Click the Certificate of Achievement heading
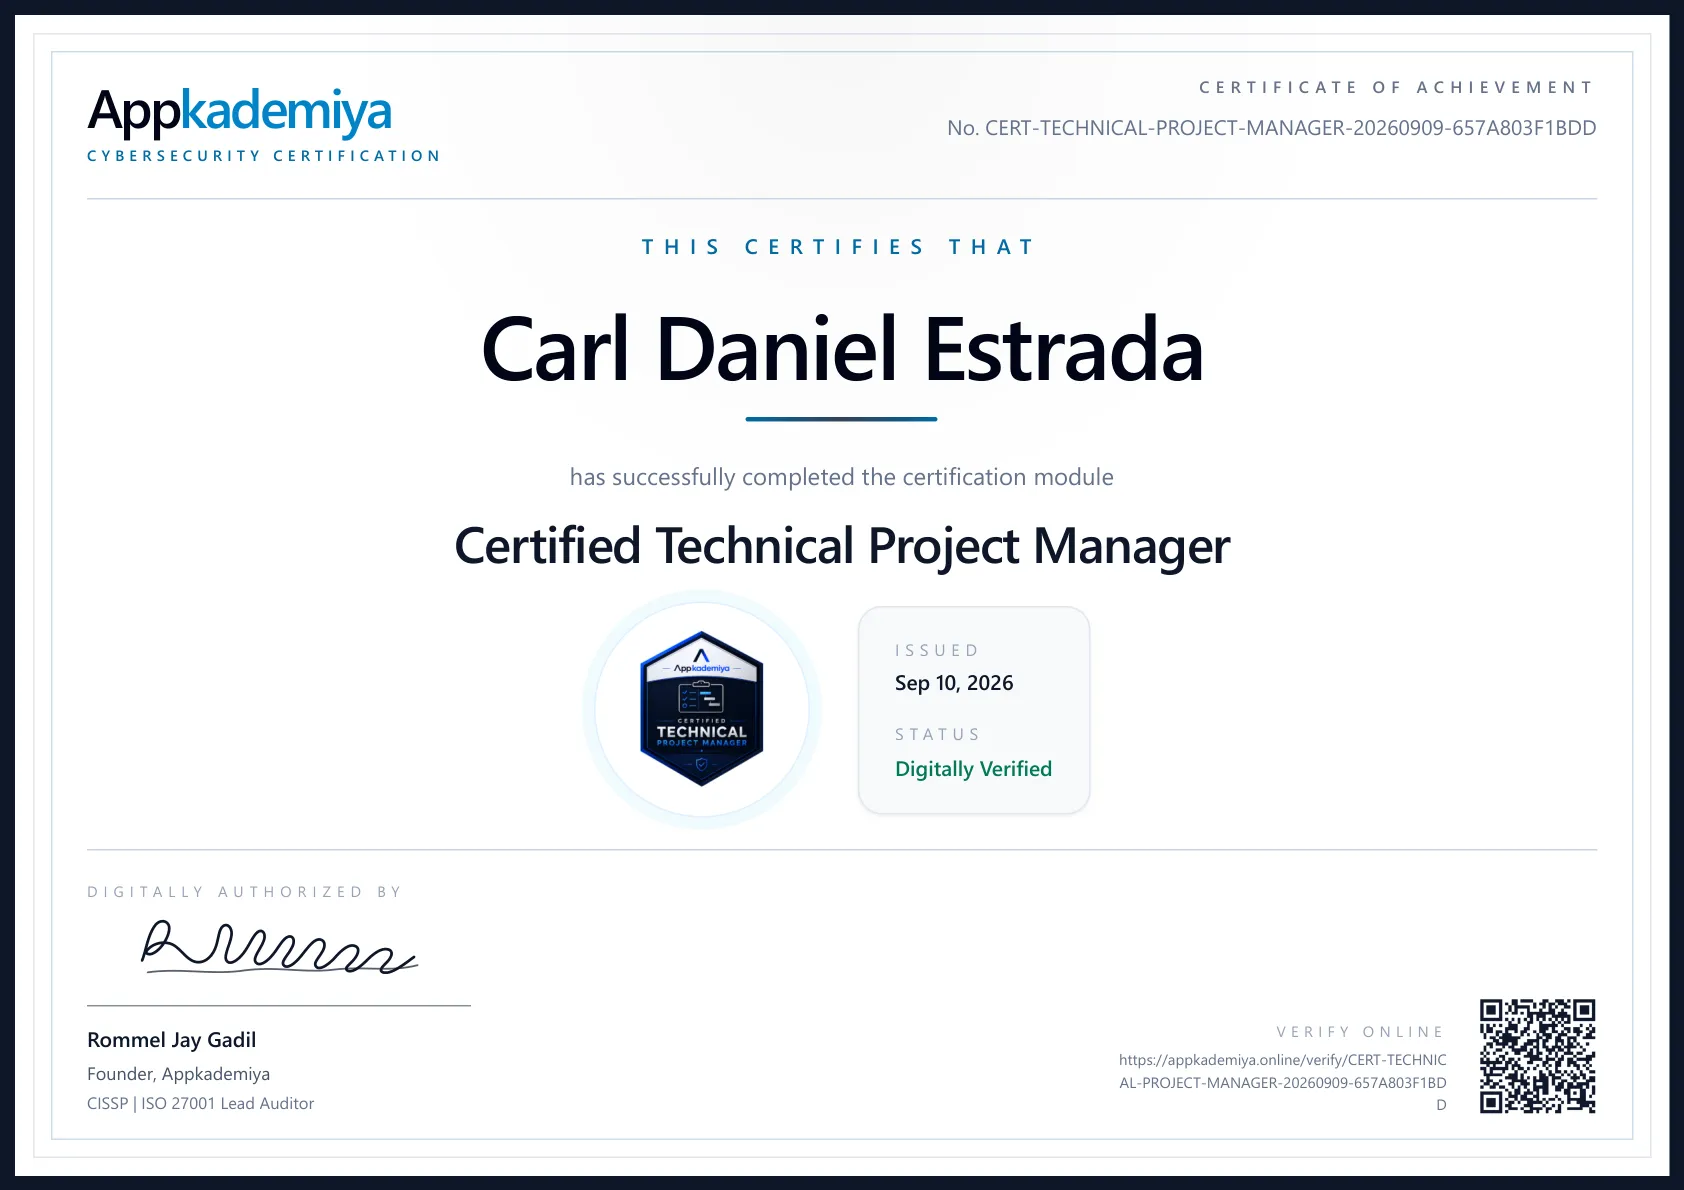 pos(1396,88)
